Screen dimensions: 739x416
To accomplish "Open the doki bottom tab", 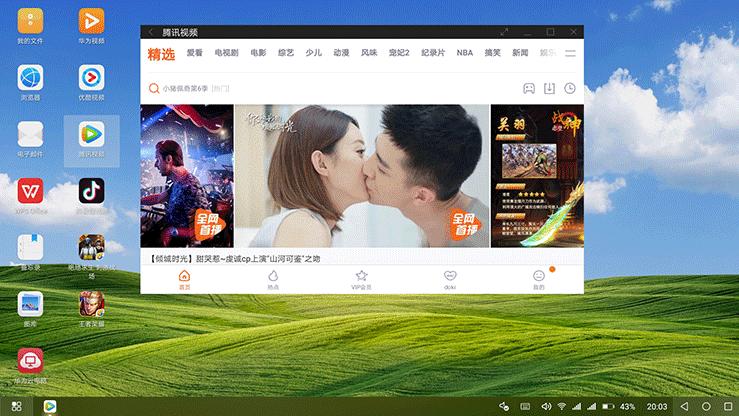I will (x=450, y=279).
